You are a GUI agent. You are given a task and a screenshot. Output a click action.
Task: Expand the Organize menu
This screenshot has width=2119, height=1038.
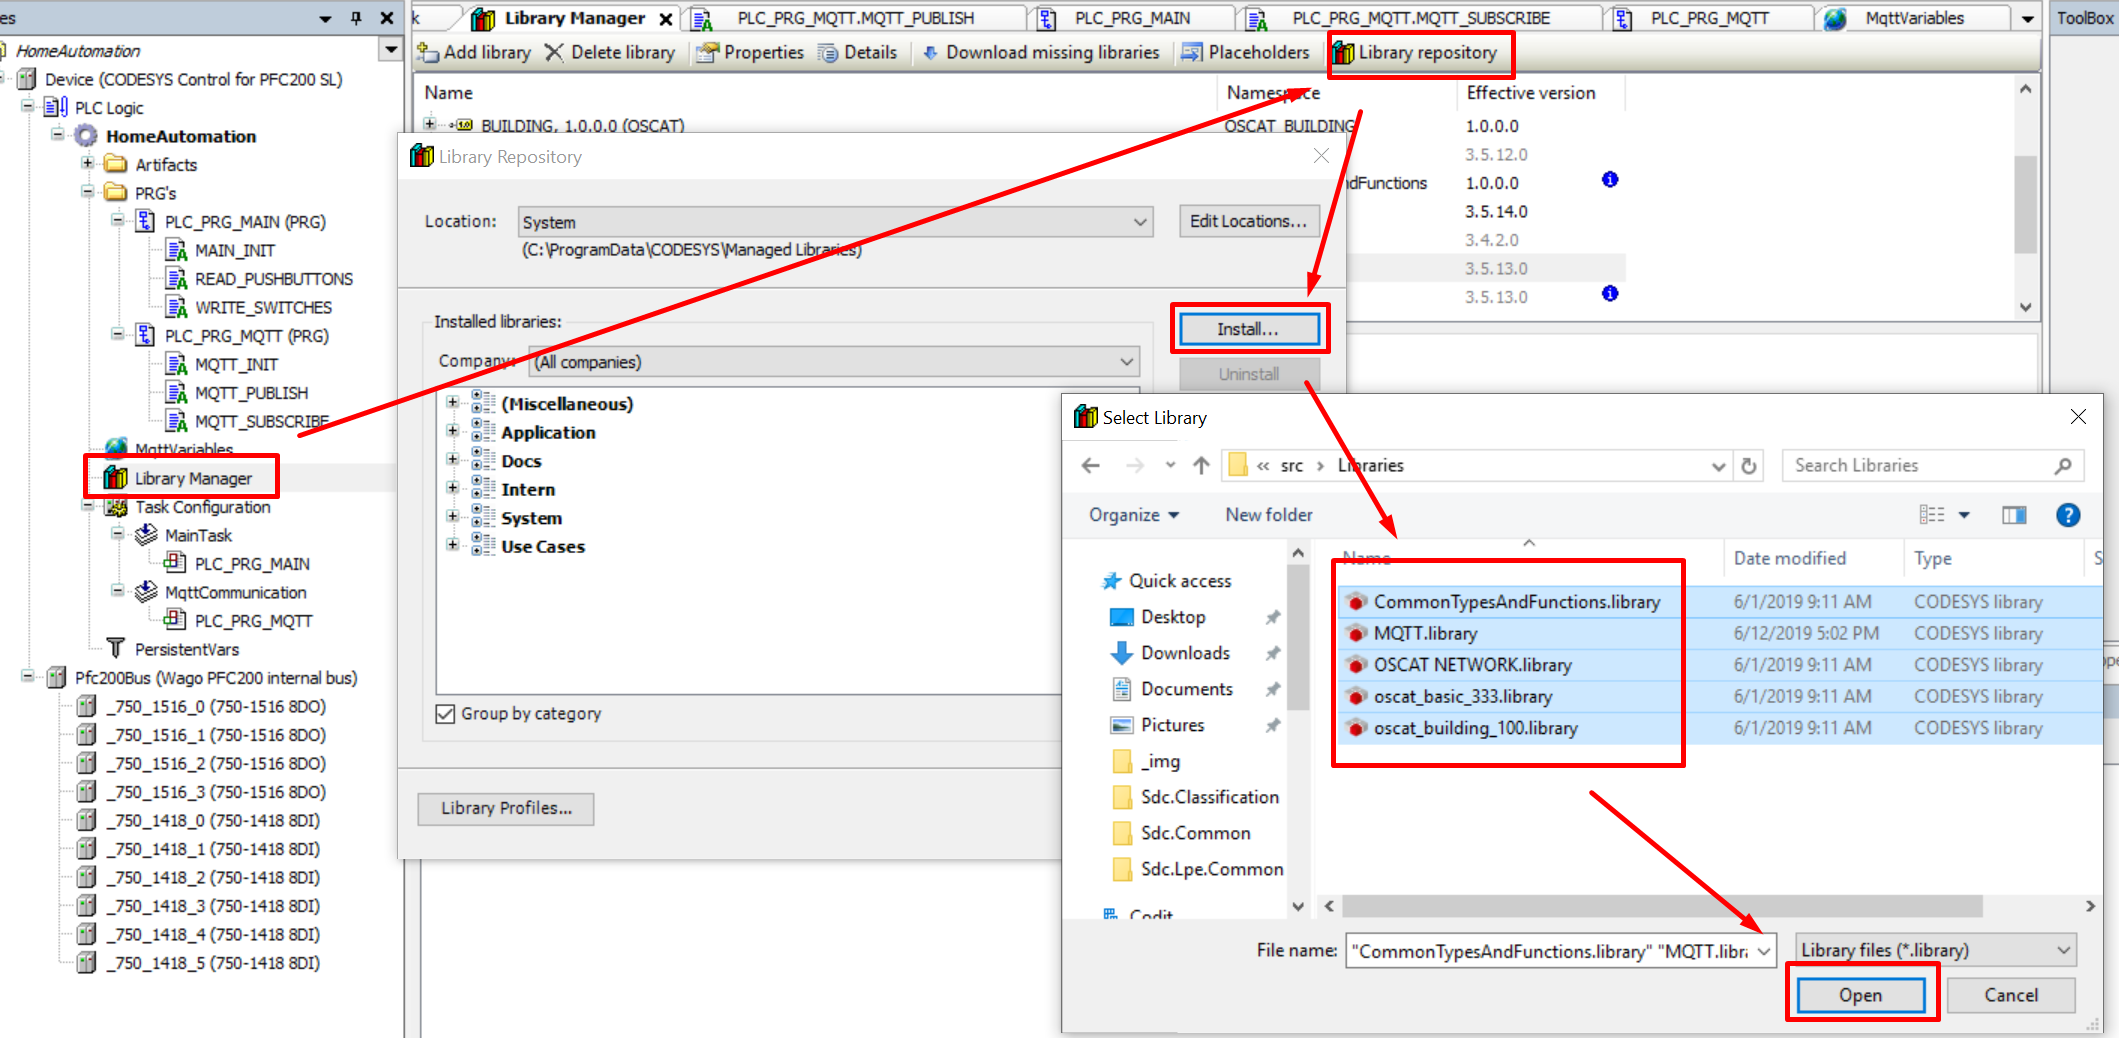[x=1134, y=515]
